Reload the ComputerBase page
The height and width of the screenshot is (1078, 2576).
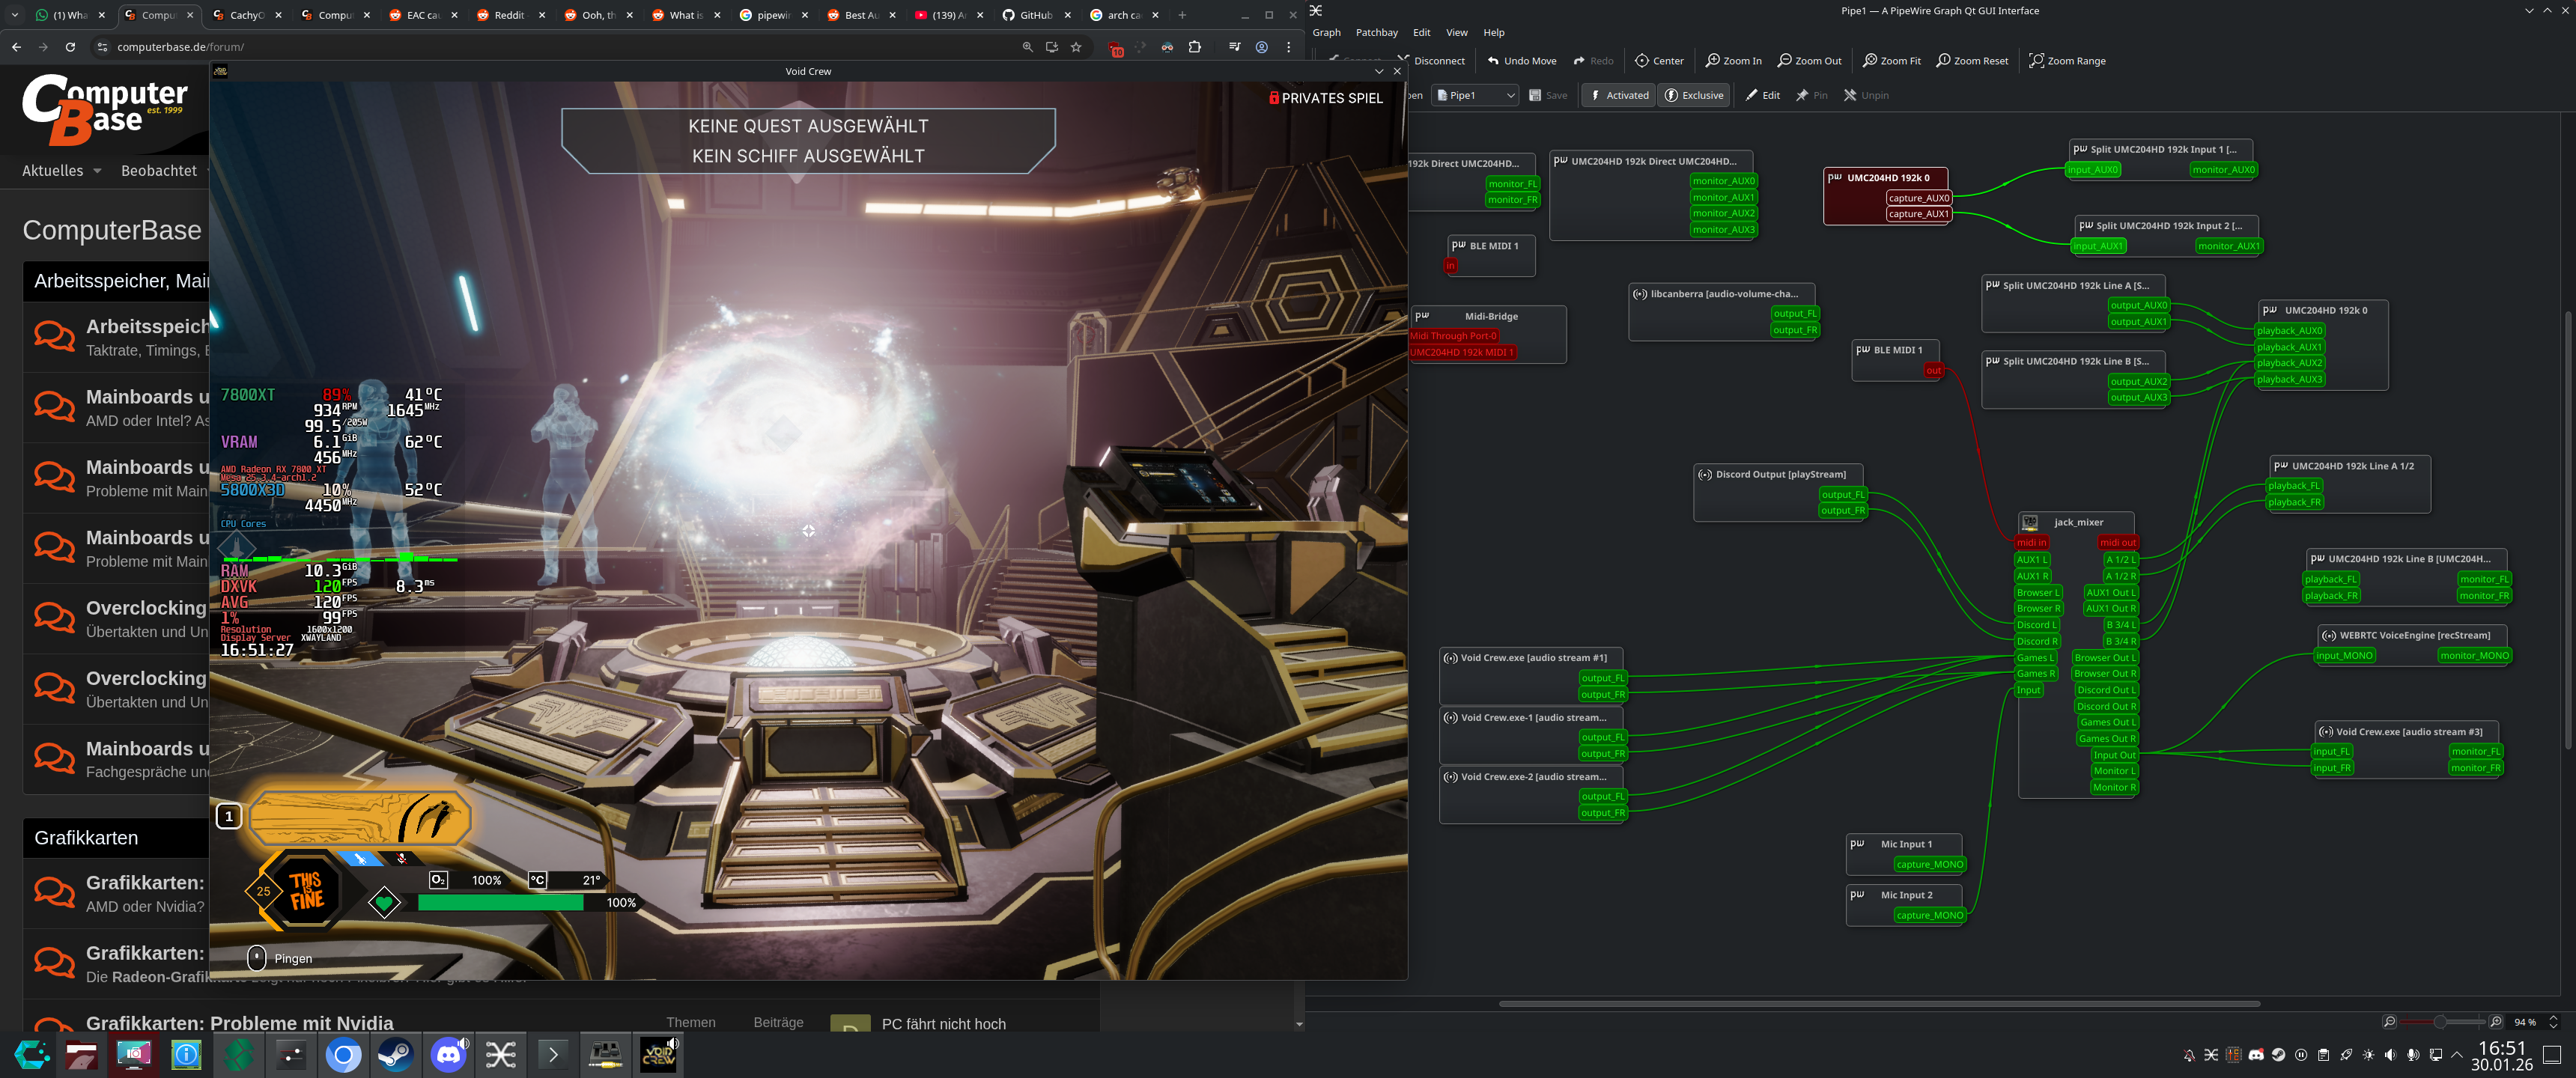[x=70, y=47]
